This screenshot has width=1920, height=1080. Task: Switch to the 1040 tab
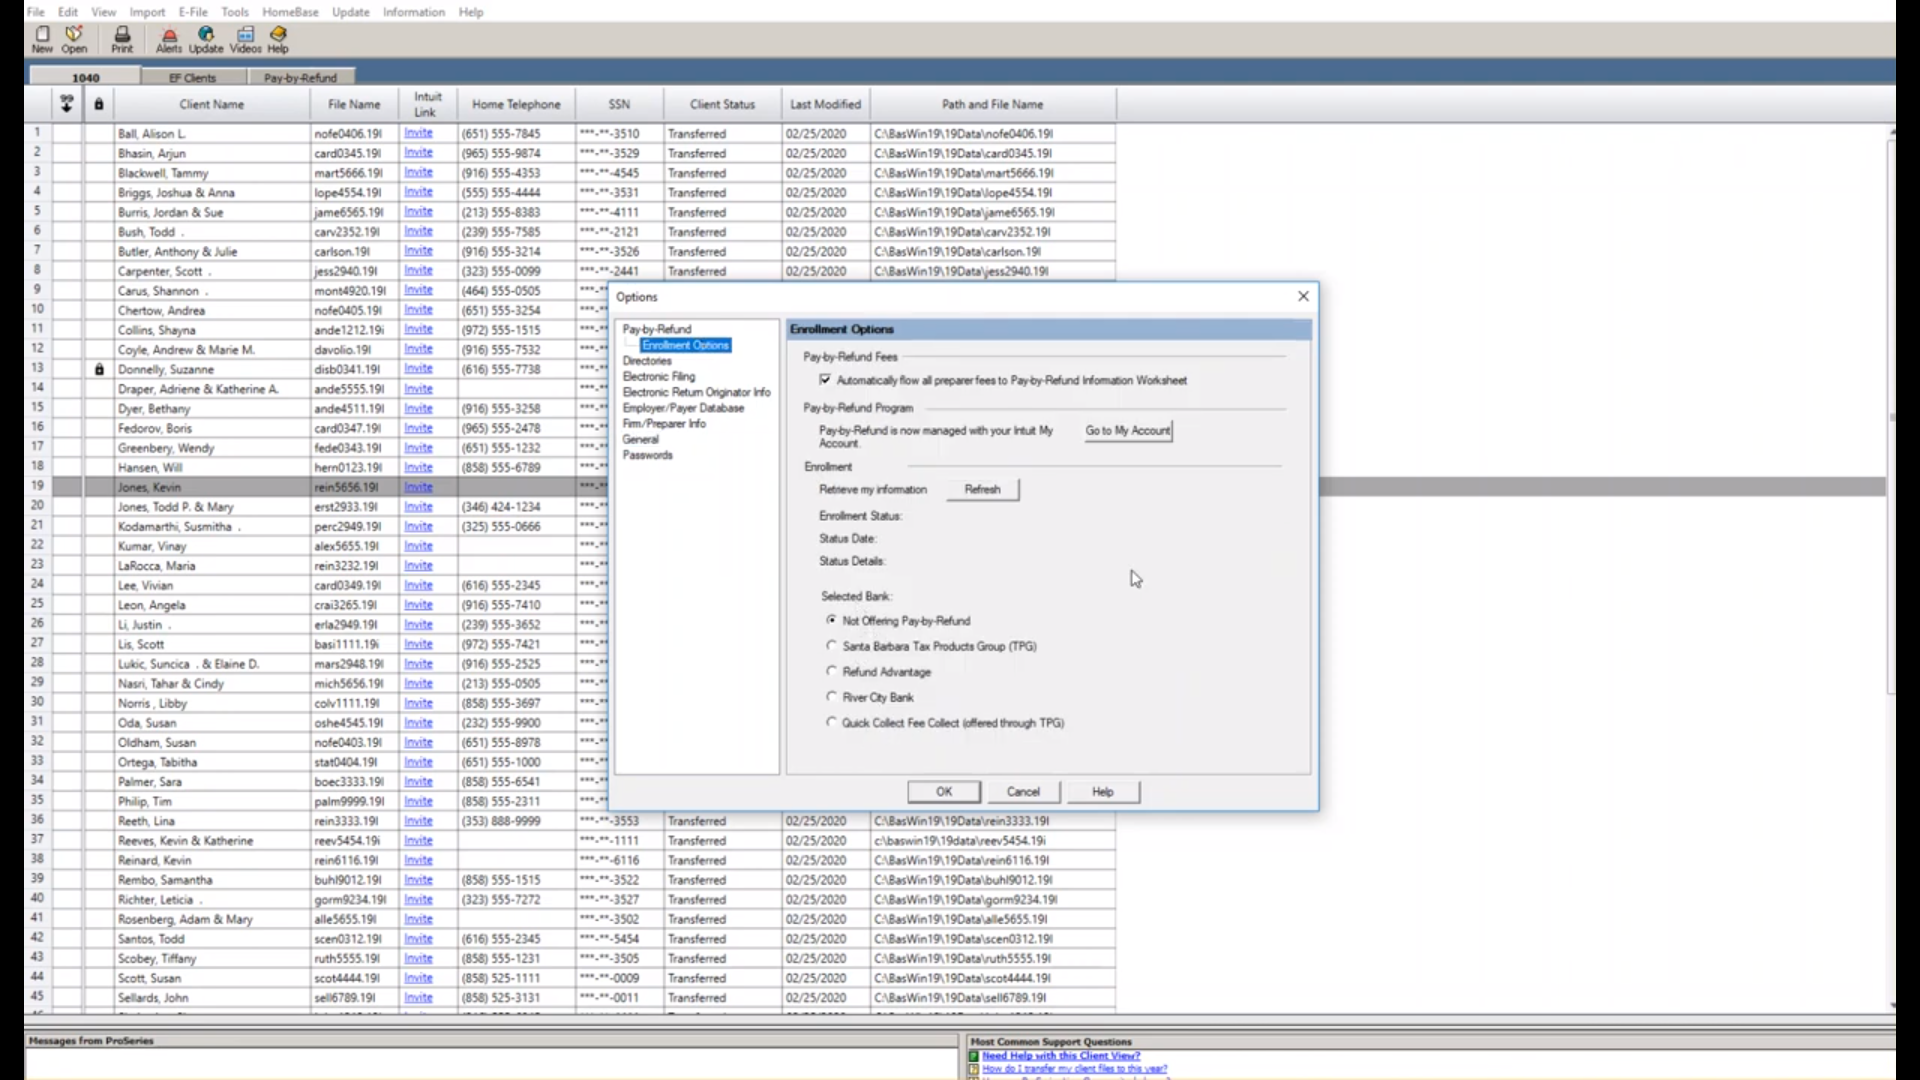86,77
